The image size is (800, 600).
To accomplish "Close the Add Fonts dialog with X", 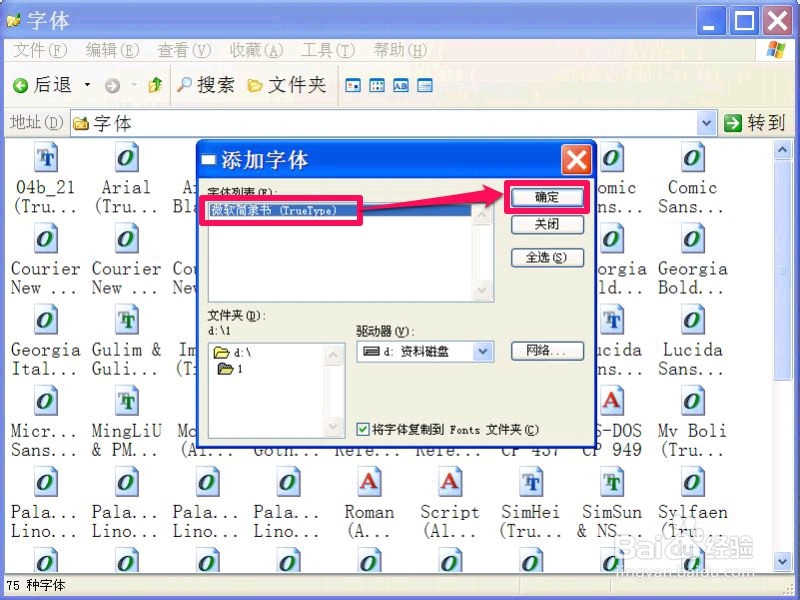I will click(x=577, y=160).
